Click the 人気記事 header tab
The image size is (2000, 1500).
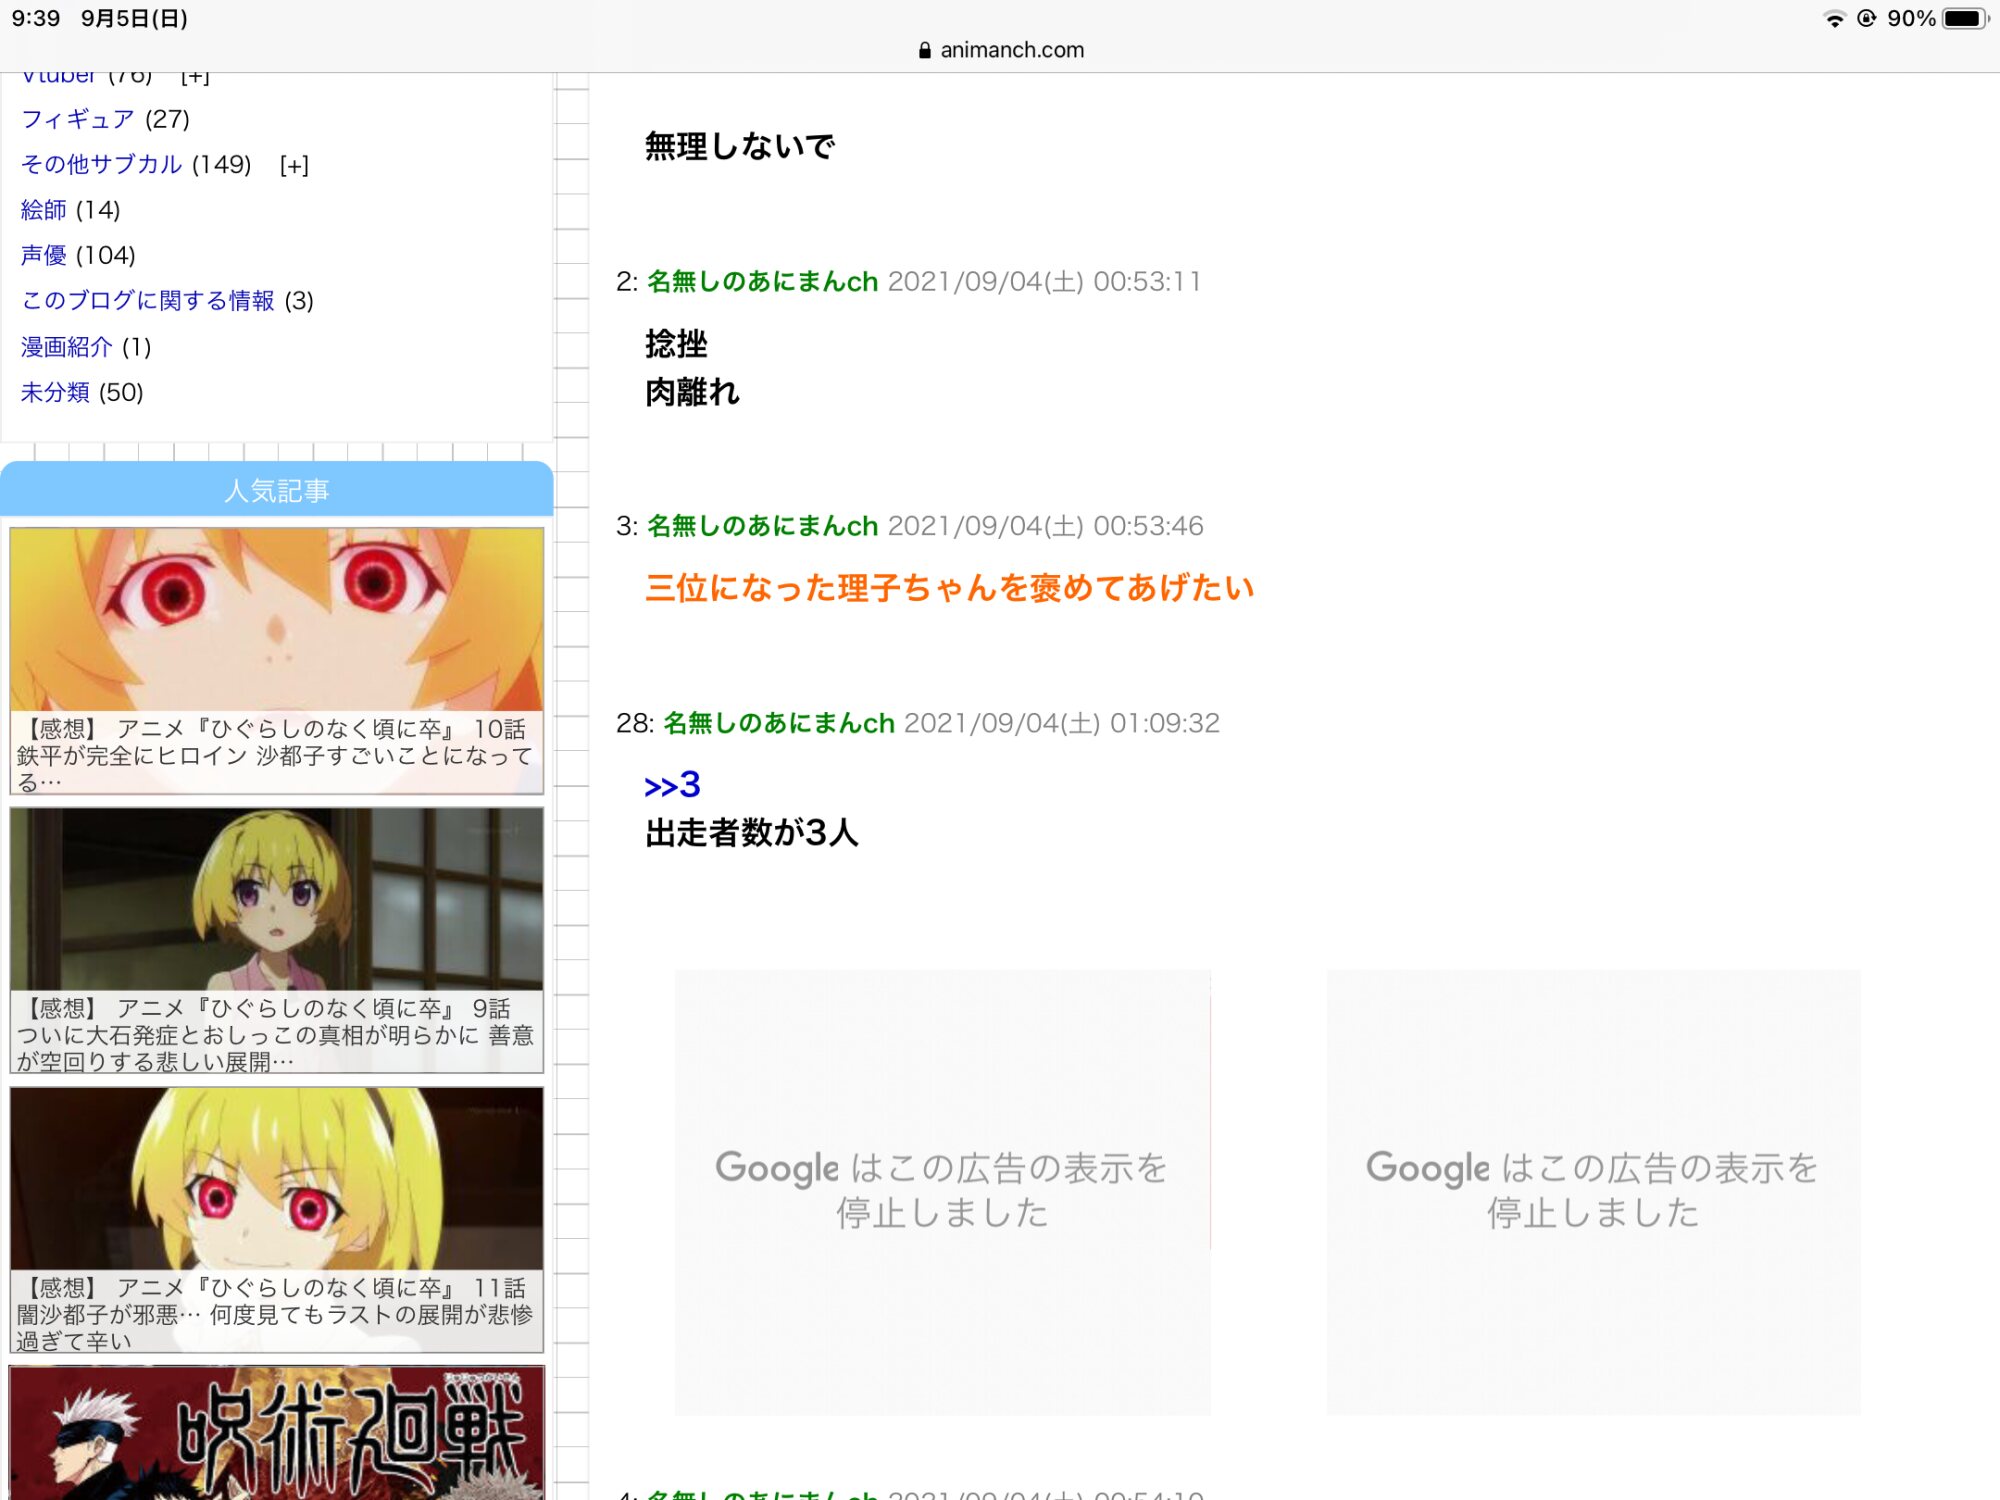(x=276, y=490)
